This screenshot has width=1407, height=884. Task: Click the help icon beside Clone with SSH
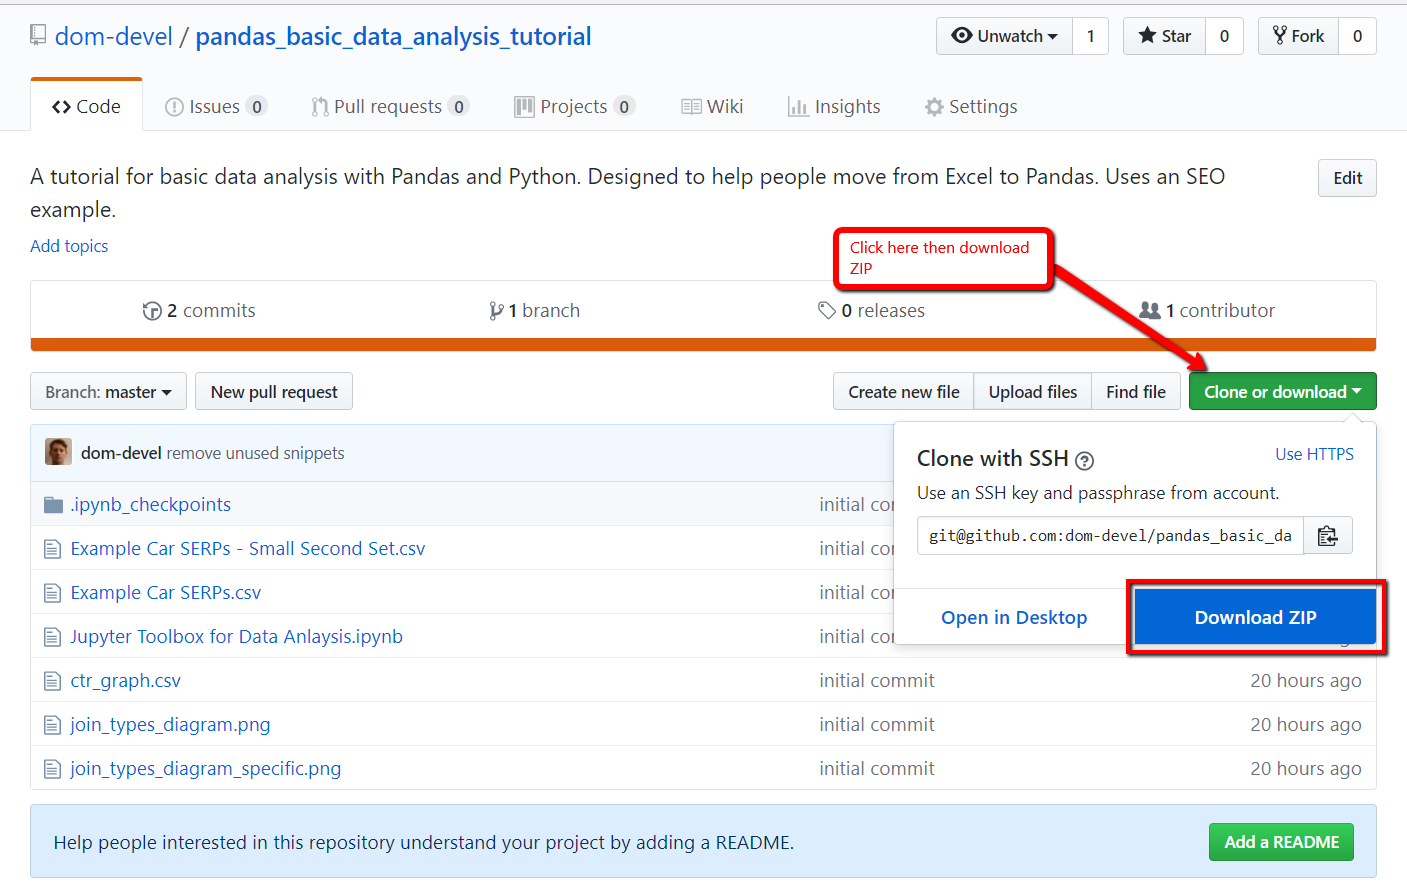point(1084,460)
